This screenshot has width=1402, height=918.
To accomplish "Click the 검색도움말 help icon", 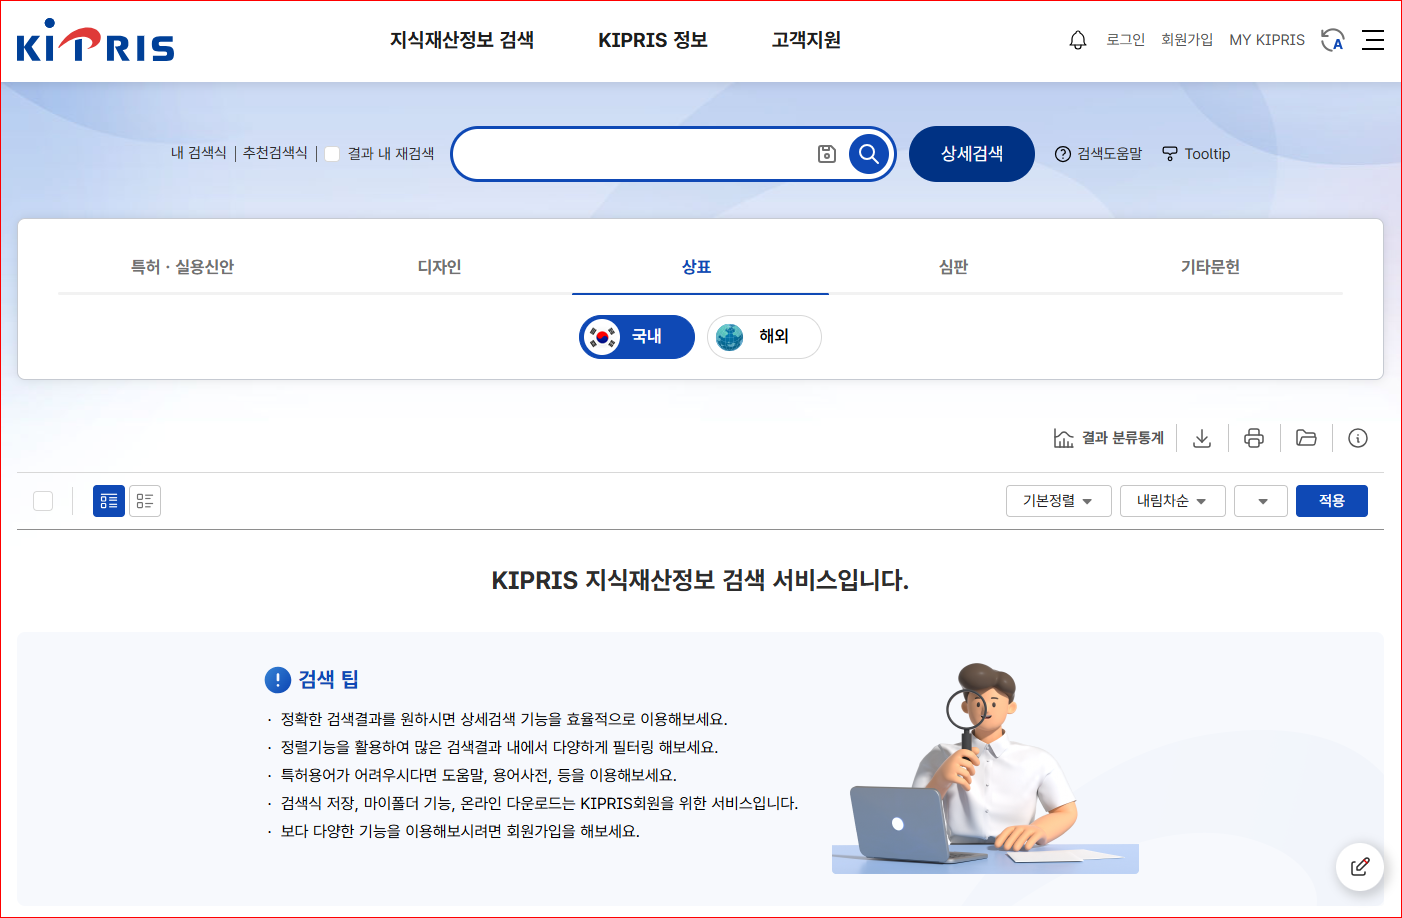I will tap(1063, 154).
